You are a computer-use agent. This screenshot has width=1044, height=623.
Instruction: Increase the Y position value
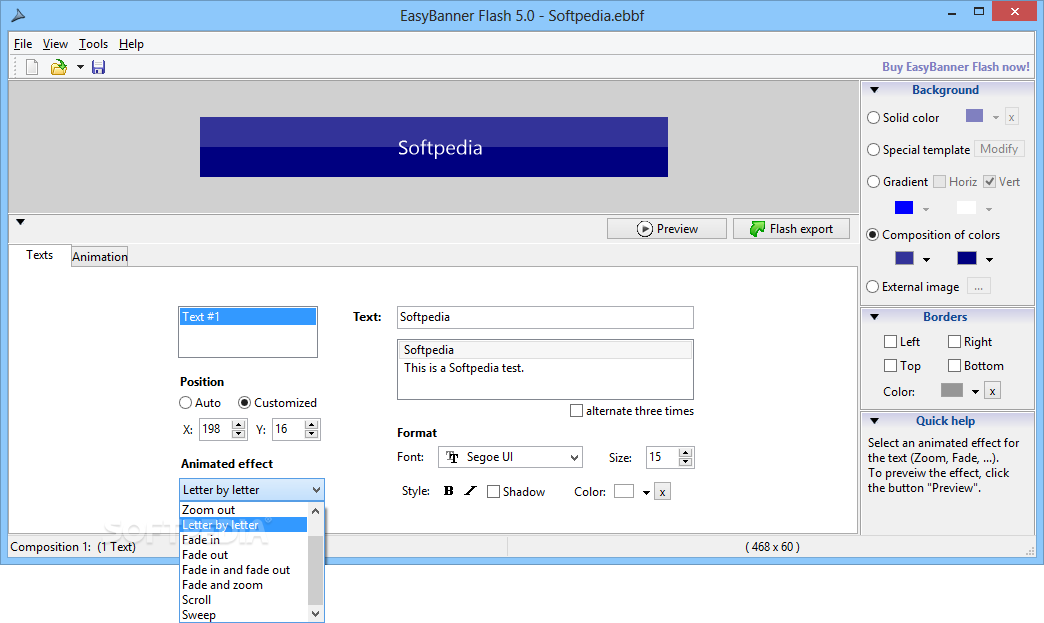click(x=312, y=424)
